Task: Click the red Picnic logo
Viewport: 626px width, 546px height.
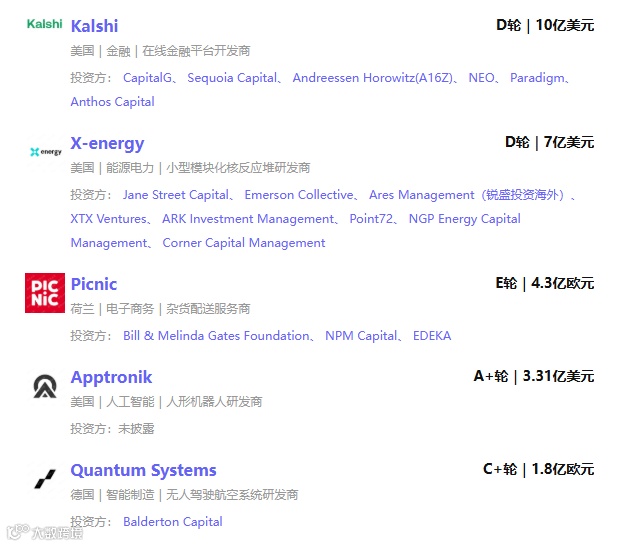Action: point(45,293)
